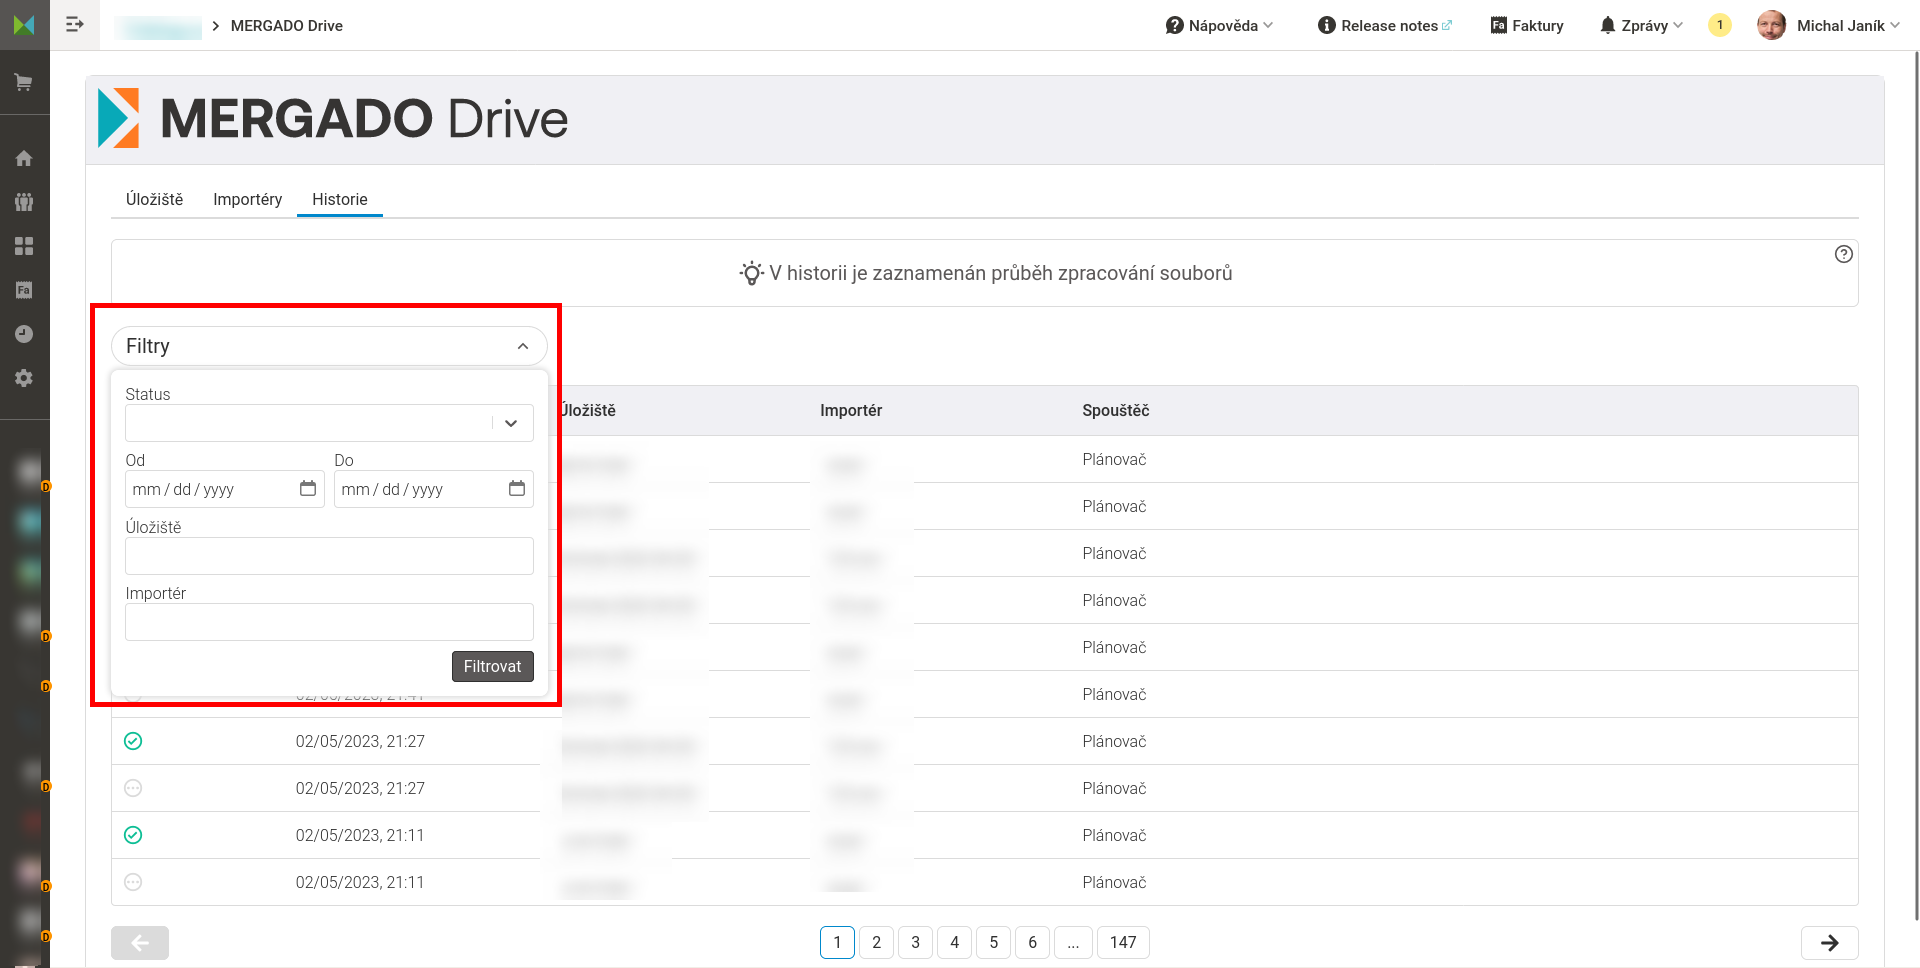
Task: Go to the next page arrow
Action: (1829, 942)
